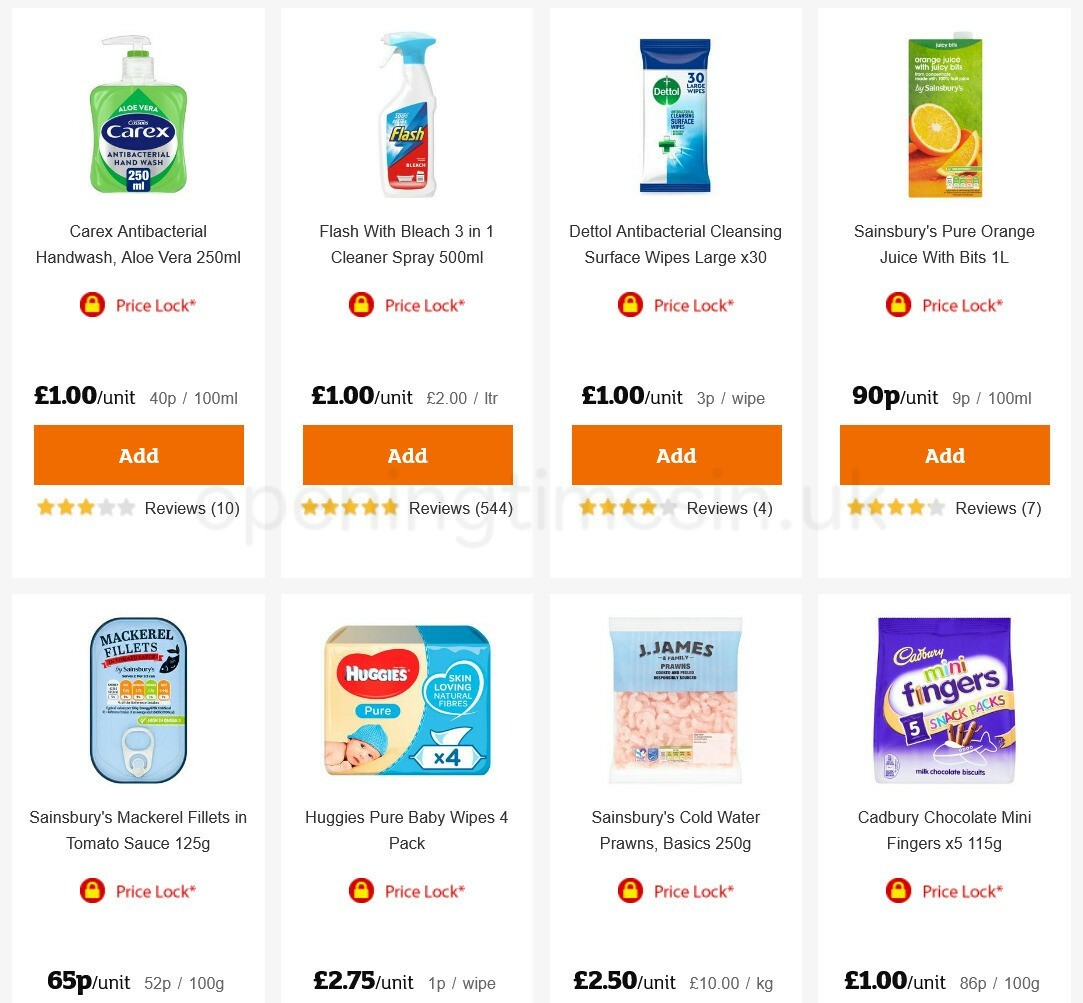The width and height of the screenshot is (1083, 1003).
Task: Add Sainsbury's Pure Orange Juice to basket
Action: [945, 455]
